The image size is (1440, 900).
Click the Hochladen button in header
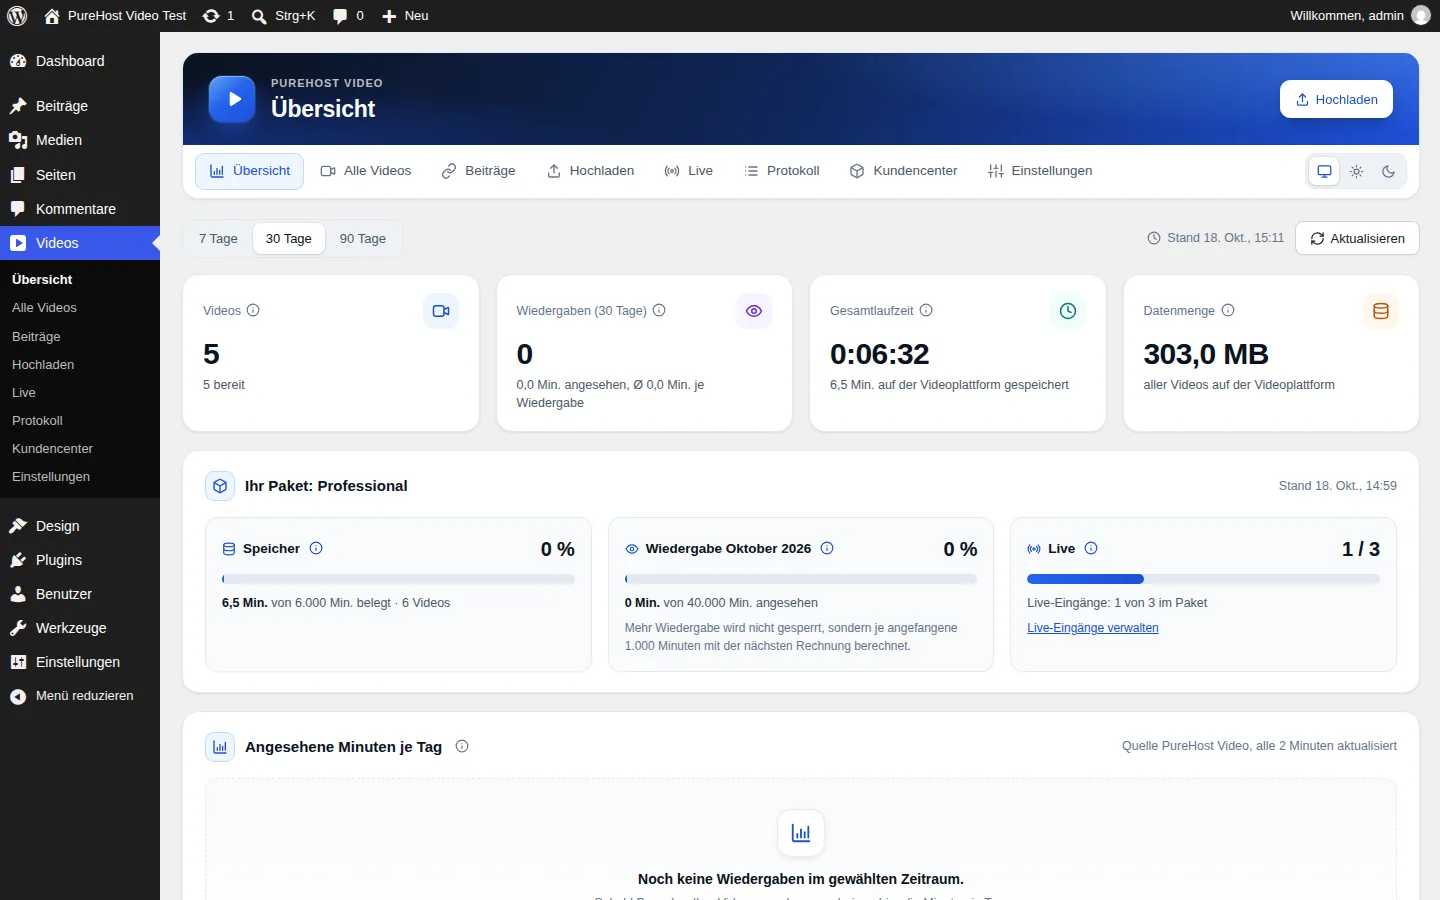coord(1336,99)
